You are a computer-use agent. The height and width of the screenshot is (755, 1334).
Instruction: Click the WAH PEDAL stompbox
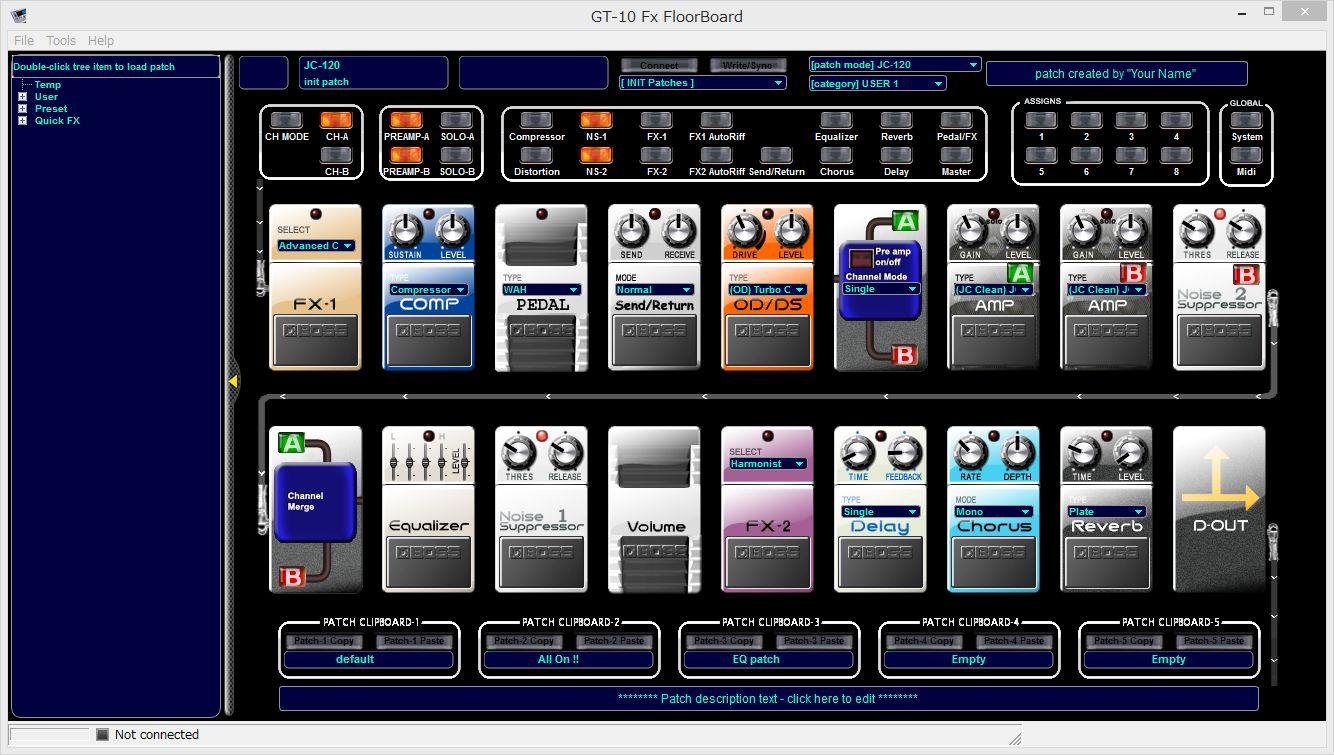tap(541, 287)
